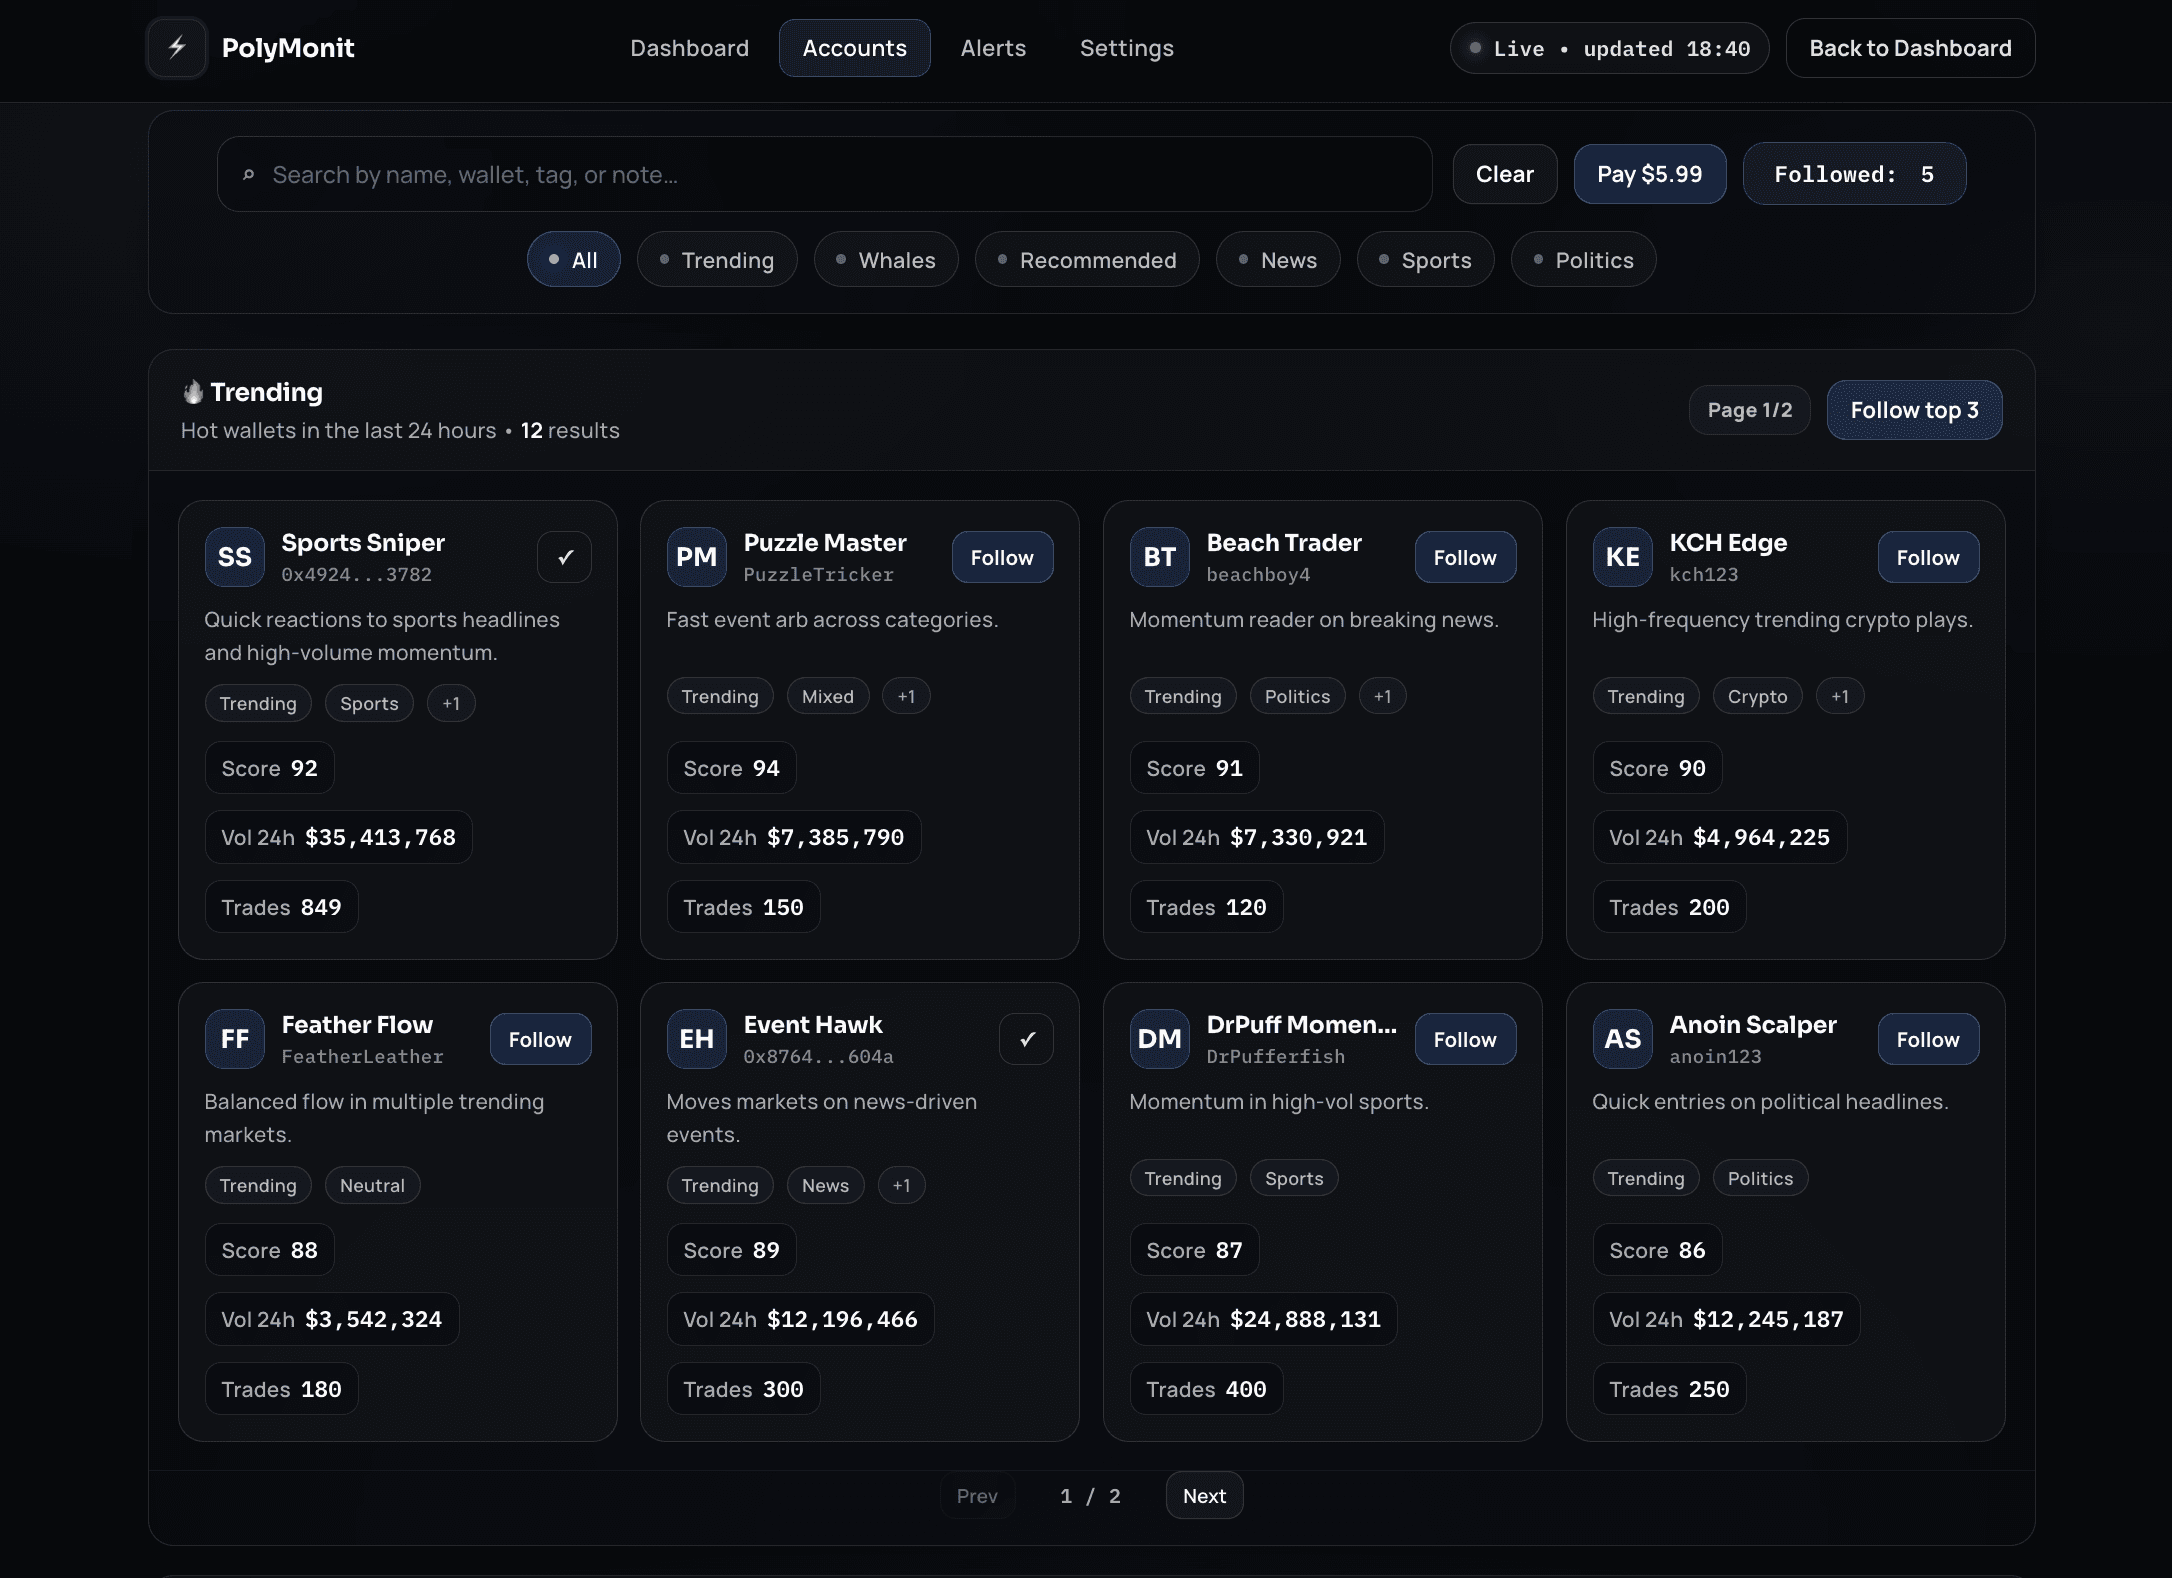The image size is (2172, 1578).
Task: Select Beach Trader's BT avatar
Action: tap(1159, 557)
